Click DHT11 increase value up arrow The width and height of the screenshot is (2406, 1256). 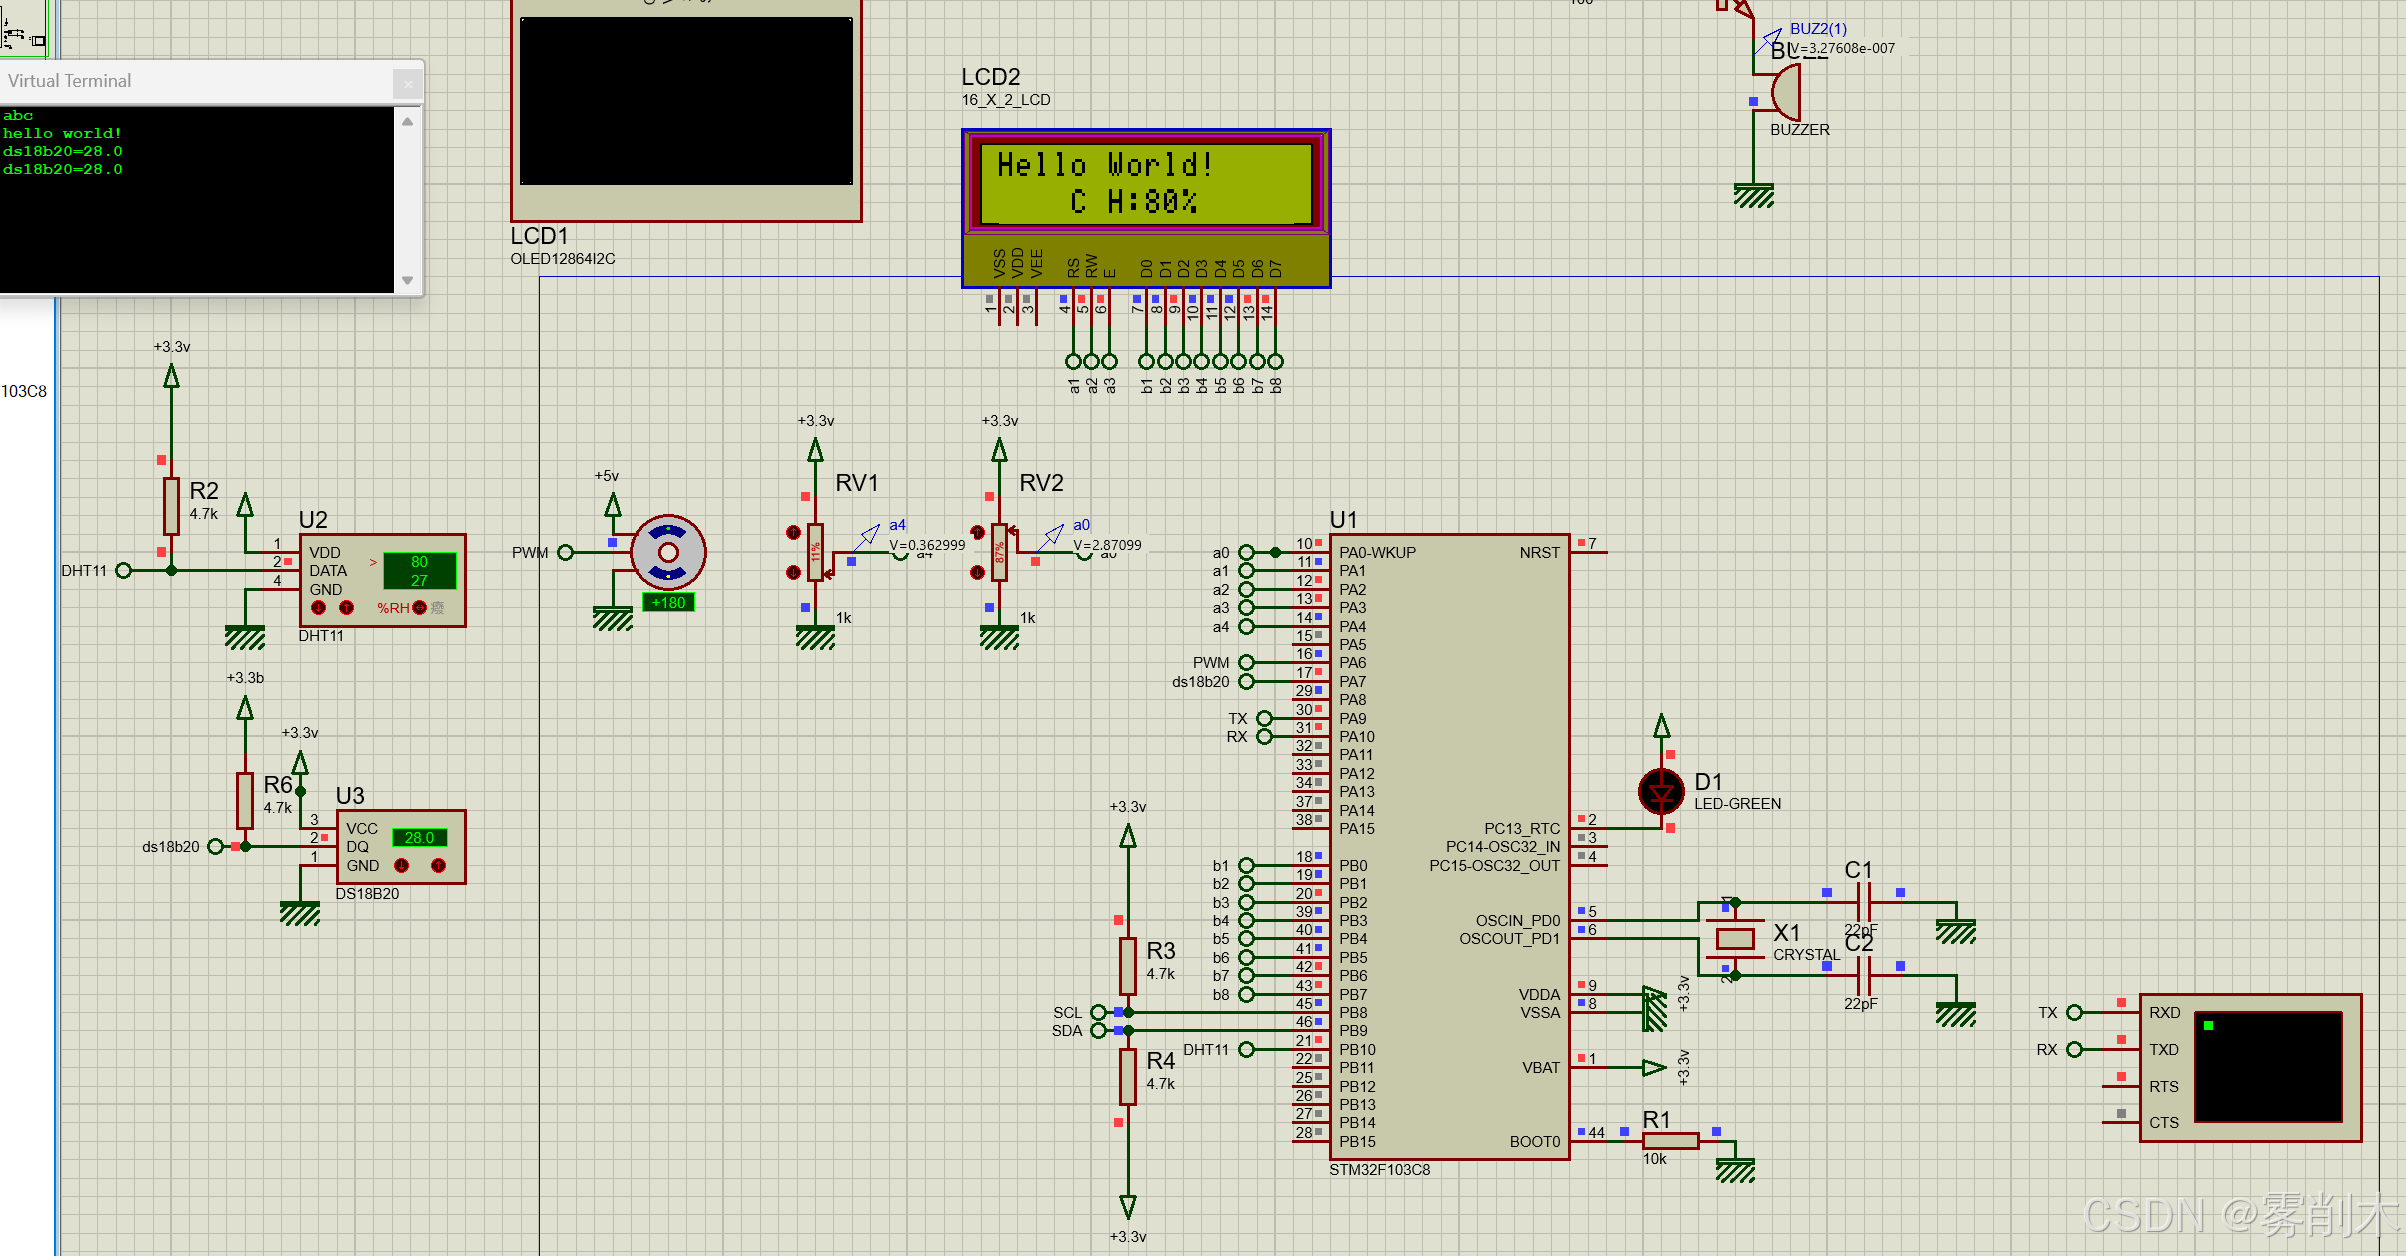coord(346,607)
